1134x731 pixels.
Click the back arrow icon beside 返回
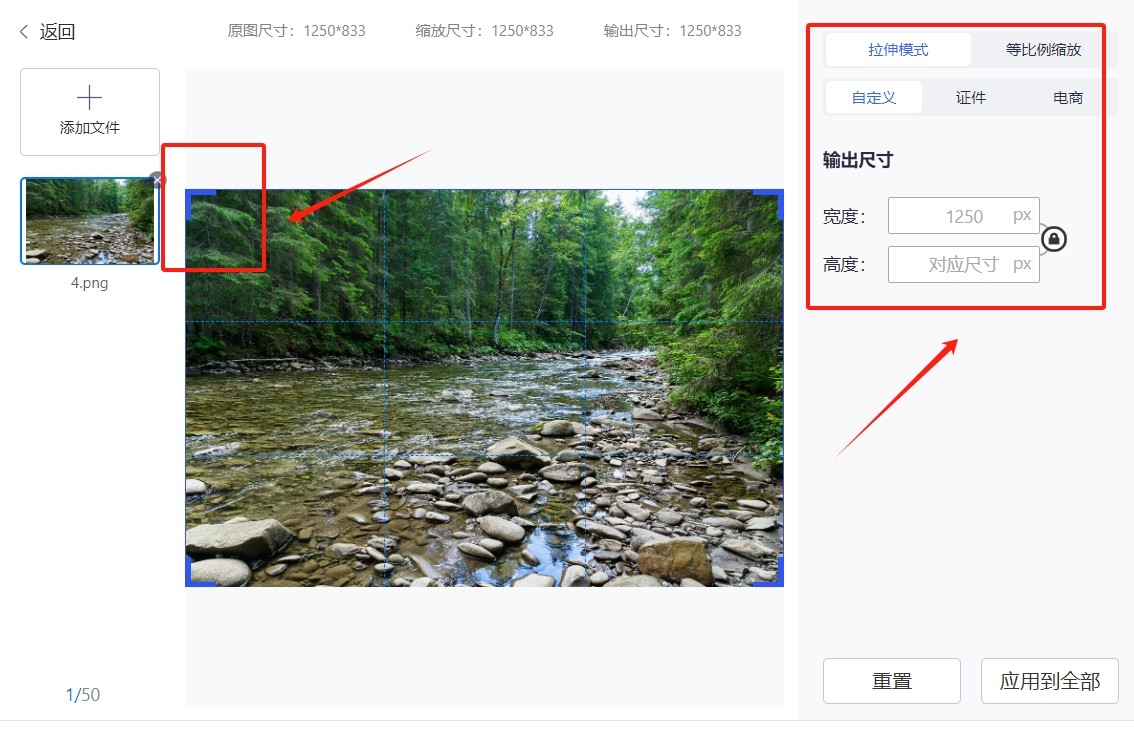pyautogui.click(x=24, y=32)
